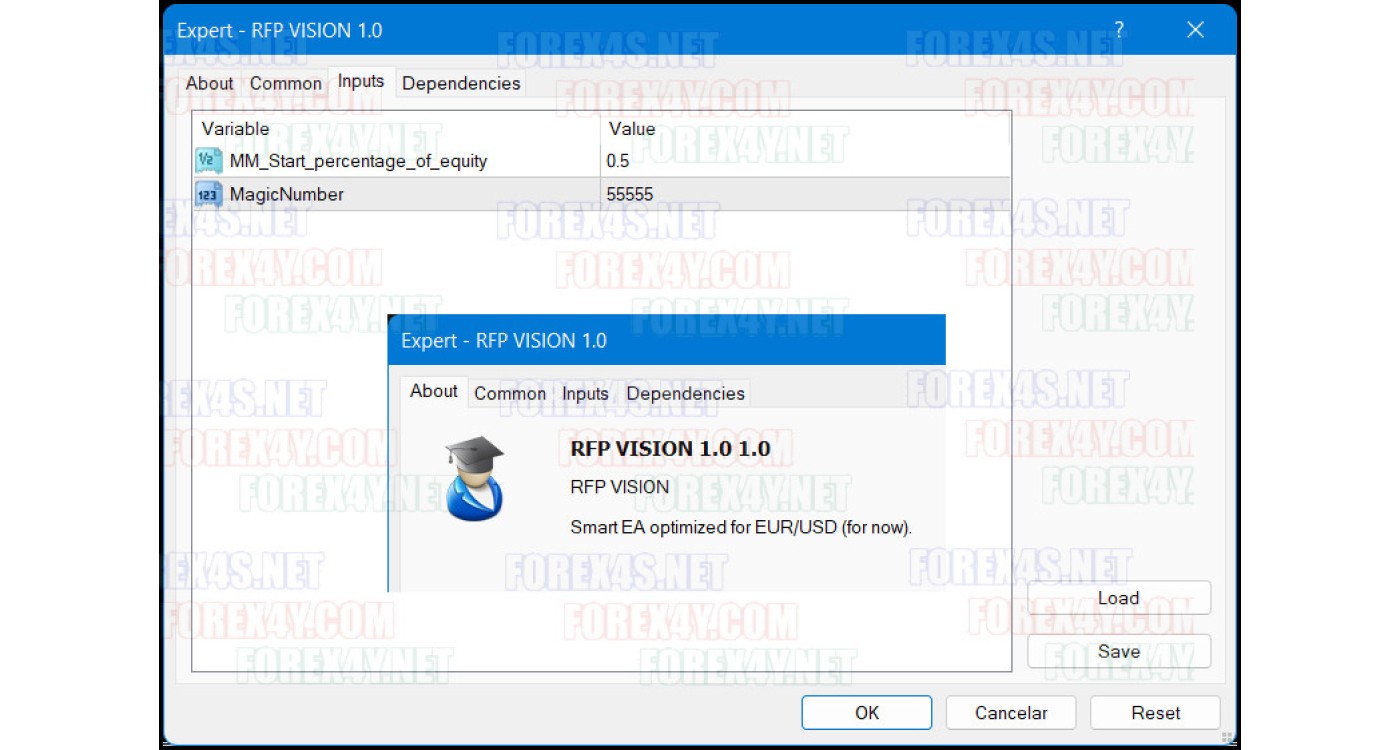This screenshot has height=750, width=1400.
Task: Close the Expert dialog window
Action: (1195, 30)
